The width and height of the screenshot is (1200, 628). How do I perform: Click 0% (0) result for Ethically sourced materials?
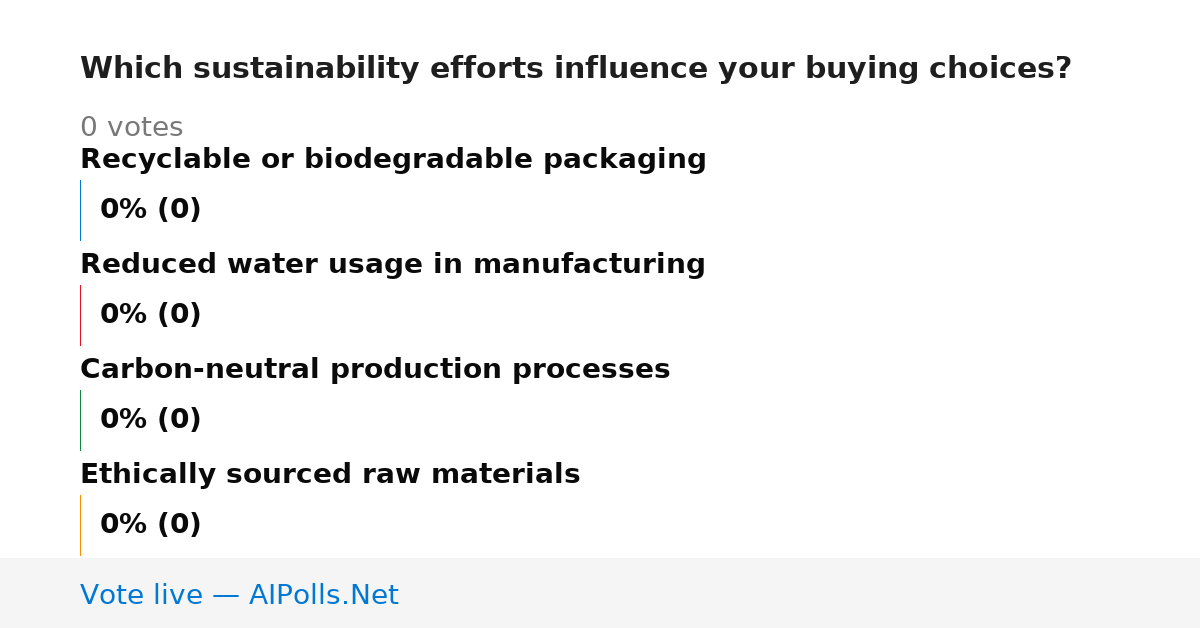pyautogui.click(x=151, y=525)
